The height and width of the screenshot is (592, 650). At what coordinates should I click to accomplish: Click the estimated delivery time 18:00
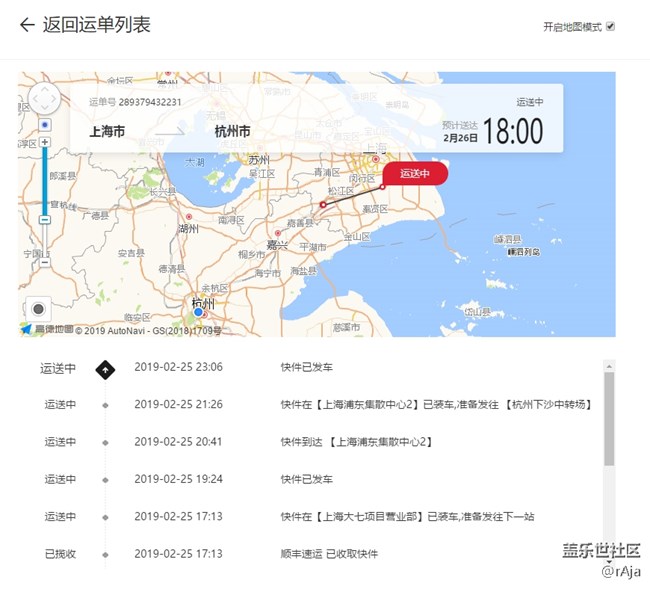point(513,131)
